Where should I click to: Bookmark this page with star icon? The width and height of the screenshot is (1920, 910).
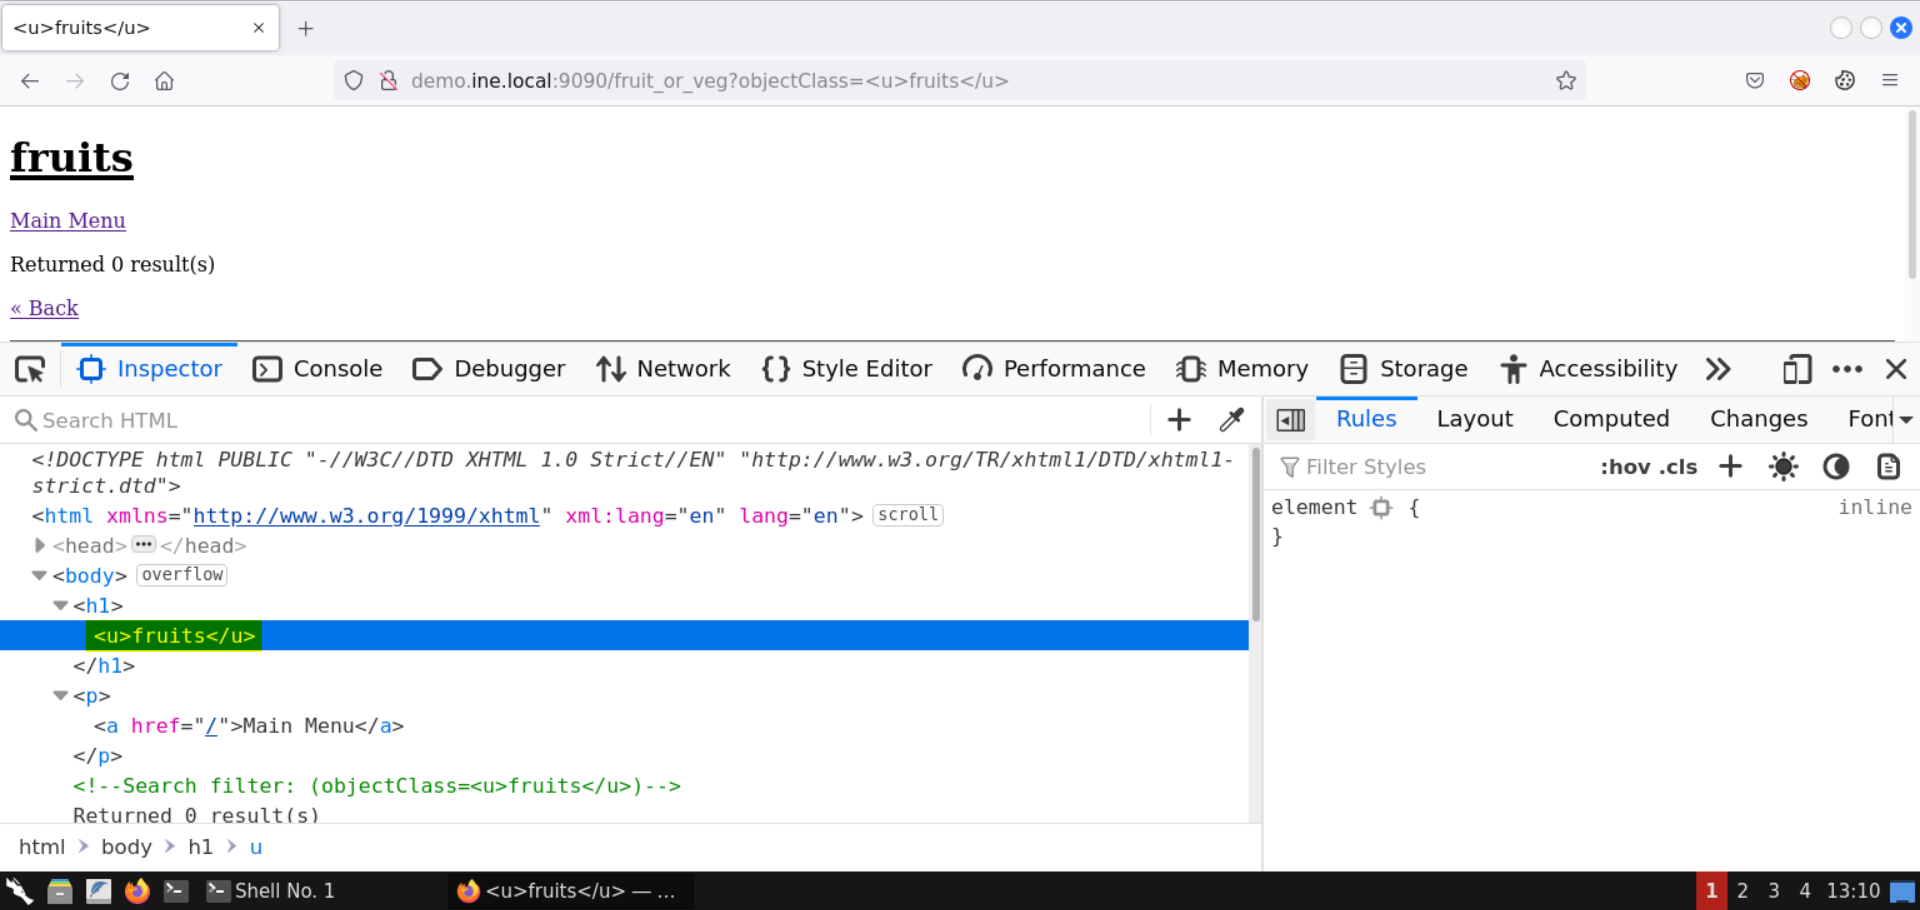point(1565,81)
